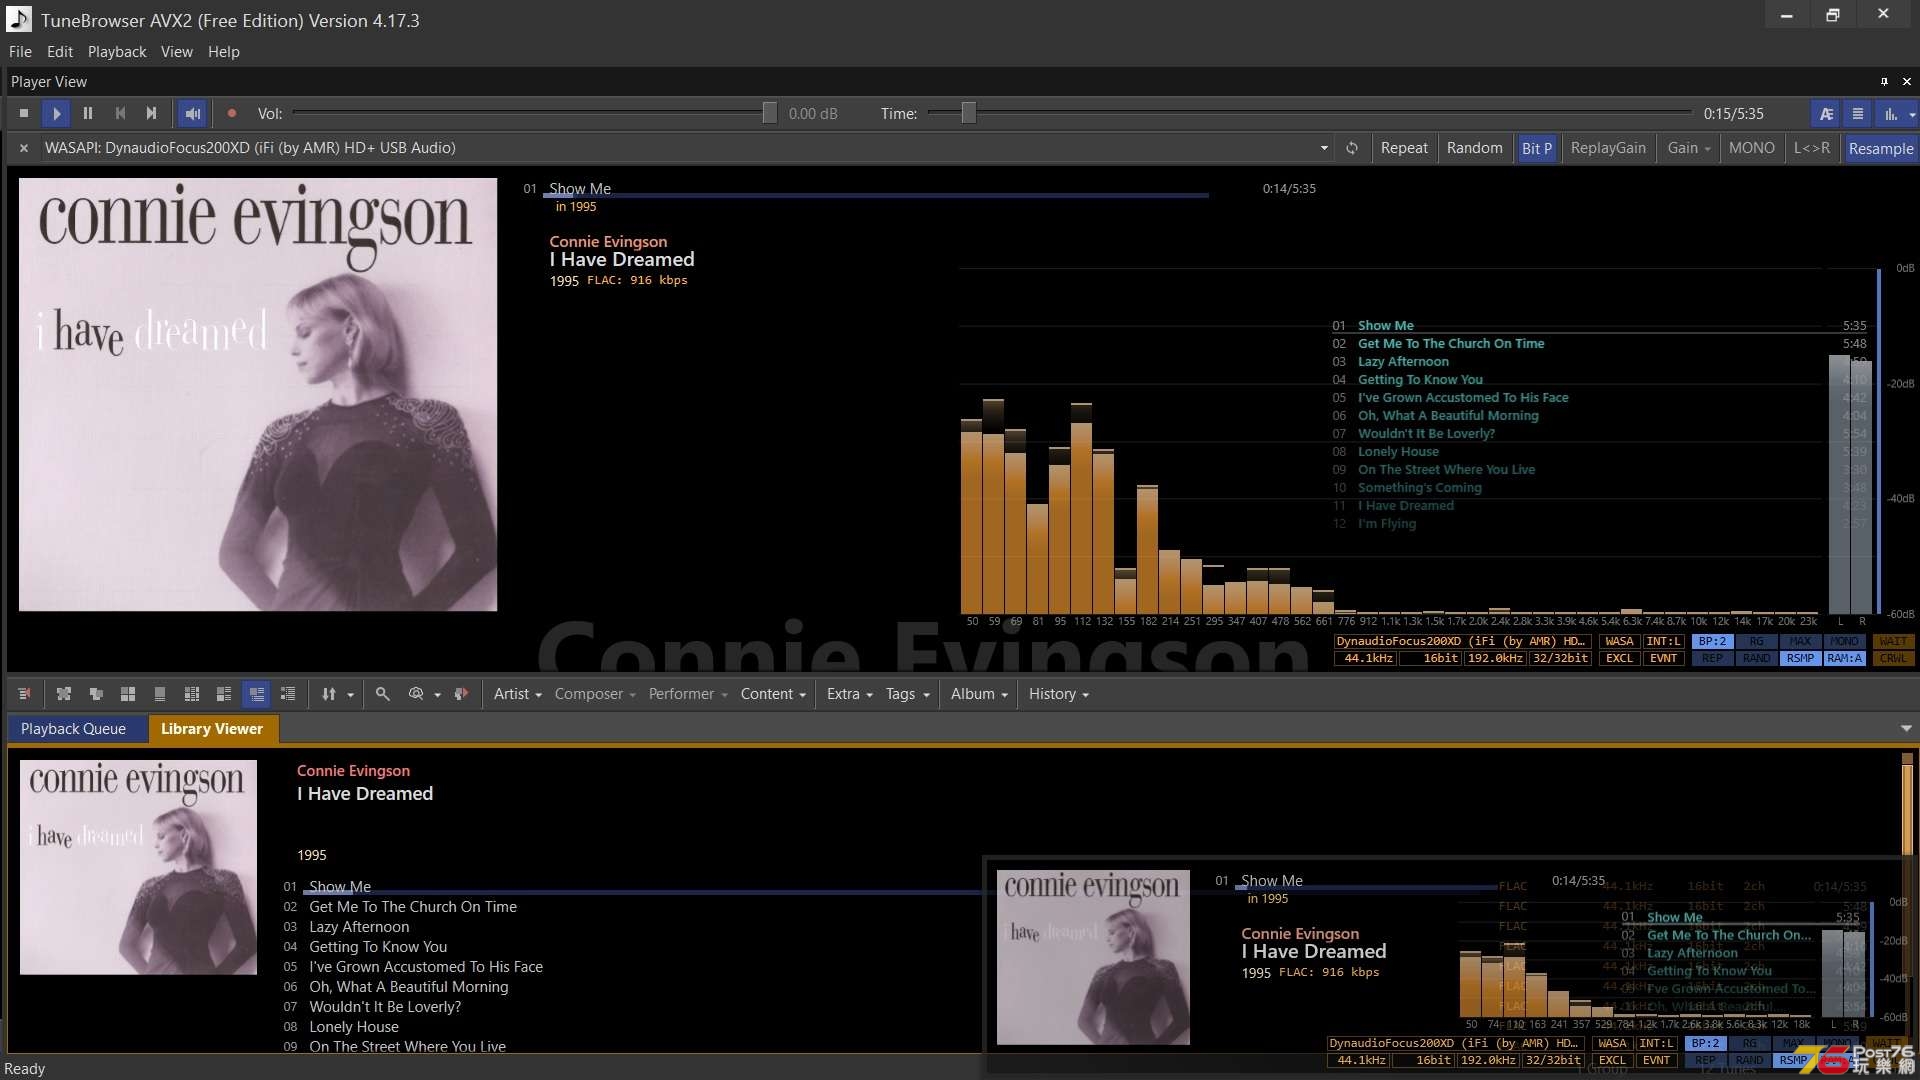This screenshot has width=1920, height=1080.
Task: Switch to the Library Viewer tab
Action: pyautogui.click(x=212, y=729)
